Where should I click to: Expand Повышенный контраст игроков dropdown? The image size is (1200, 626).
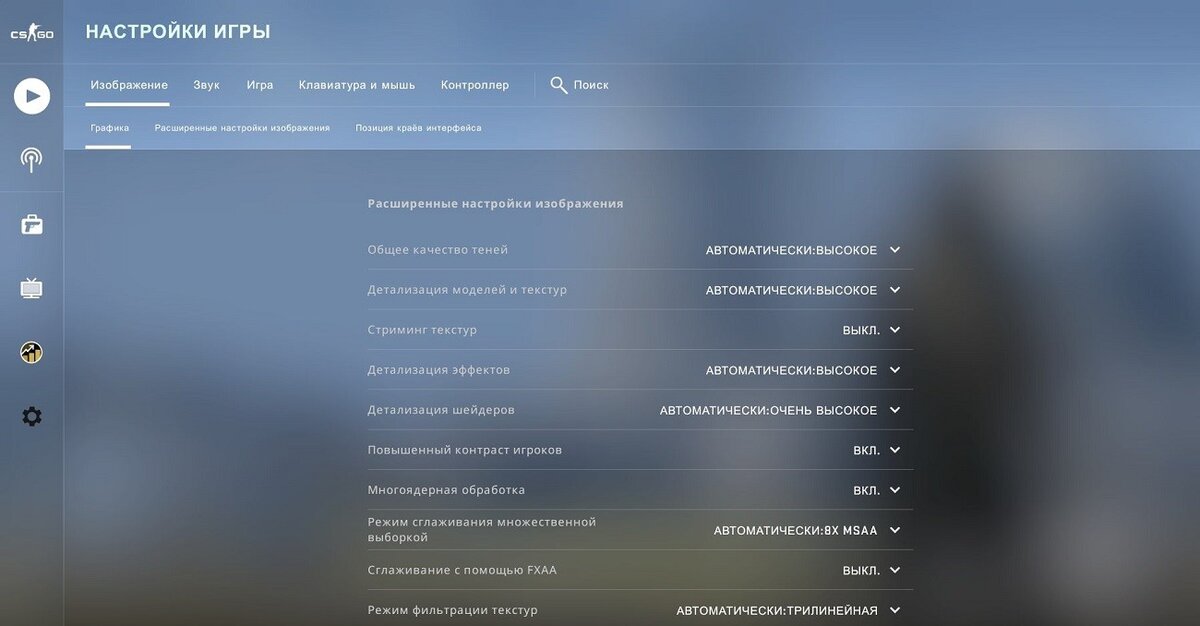876,450
